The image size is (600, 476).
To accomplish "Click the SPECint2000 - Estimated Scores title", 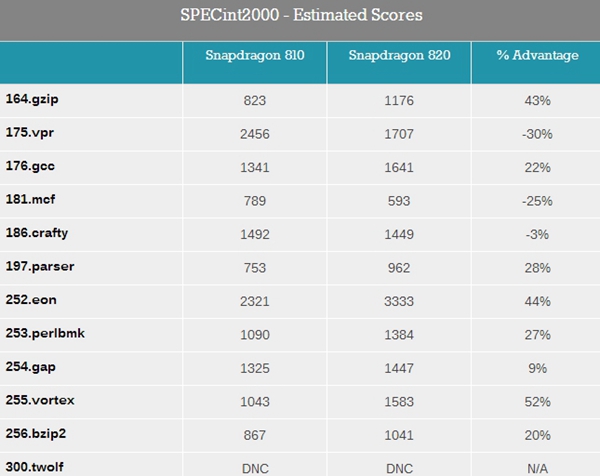I will [300, 15].
